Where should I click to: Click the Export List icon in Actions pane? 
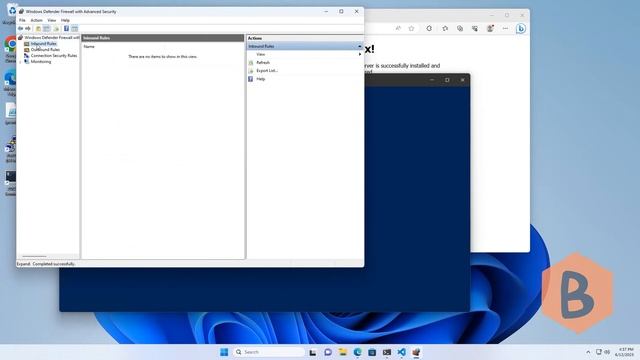[251, 71]
